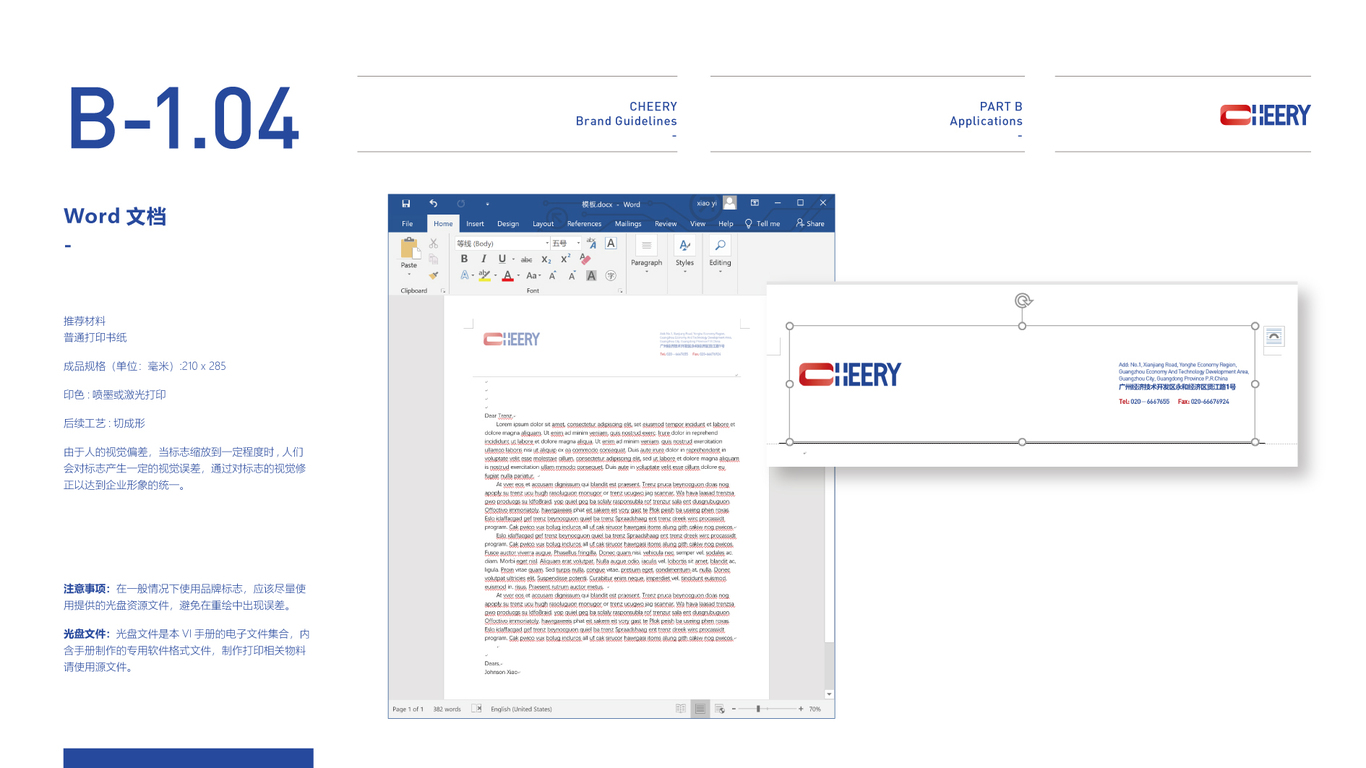1366x768 pixels.
Task: Open the Paragraph group button
Action: click(646, 254)
